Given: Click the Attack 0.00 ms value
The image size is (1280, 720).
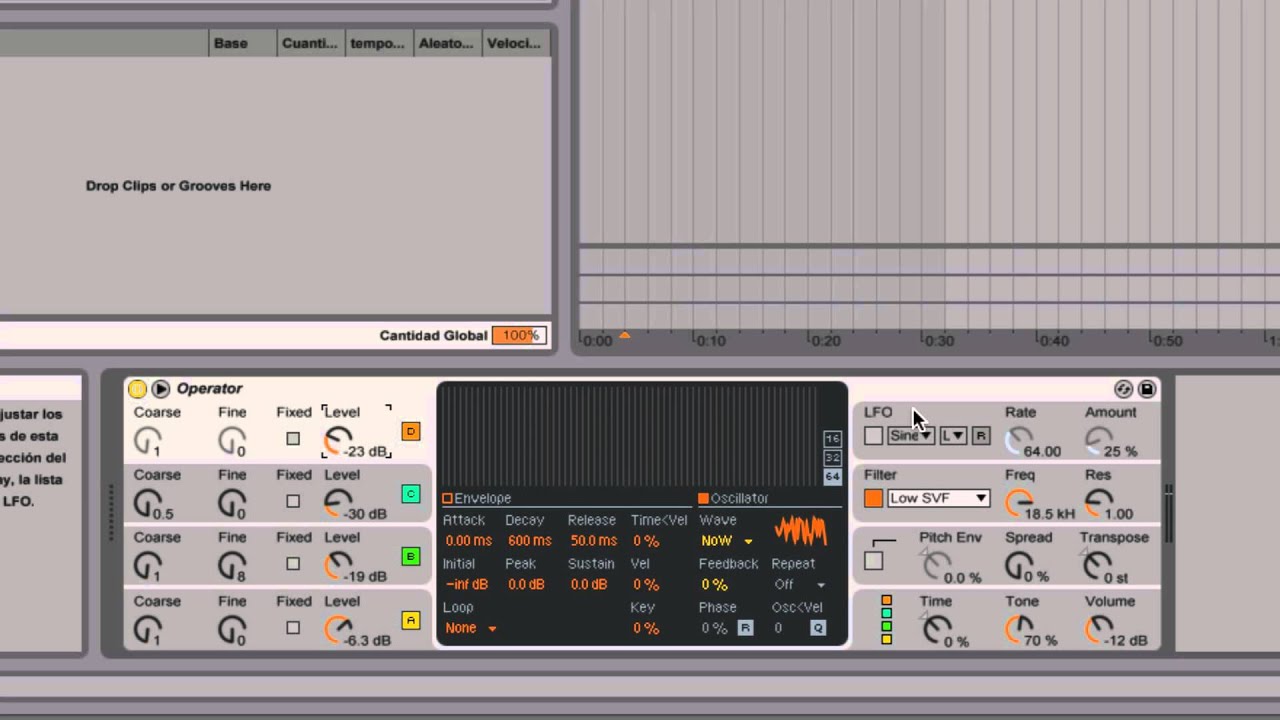Looking at the screenshot, I should coord(468,541).
